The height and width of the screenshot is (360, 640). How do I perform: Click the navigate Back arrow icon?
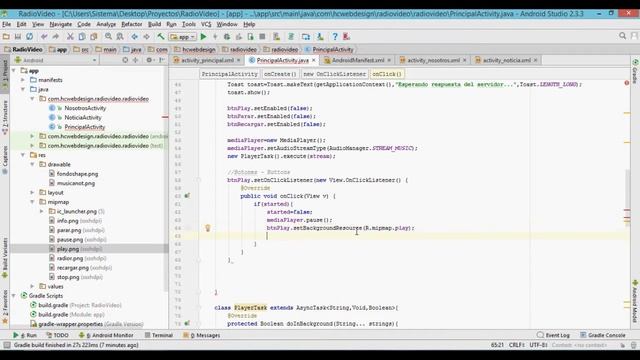pos(134,37)
